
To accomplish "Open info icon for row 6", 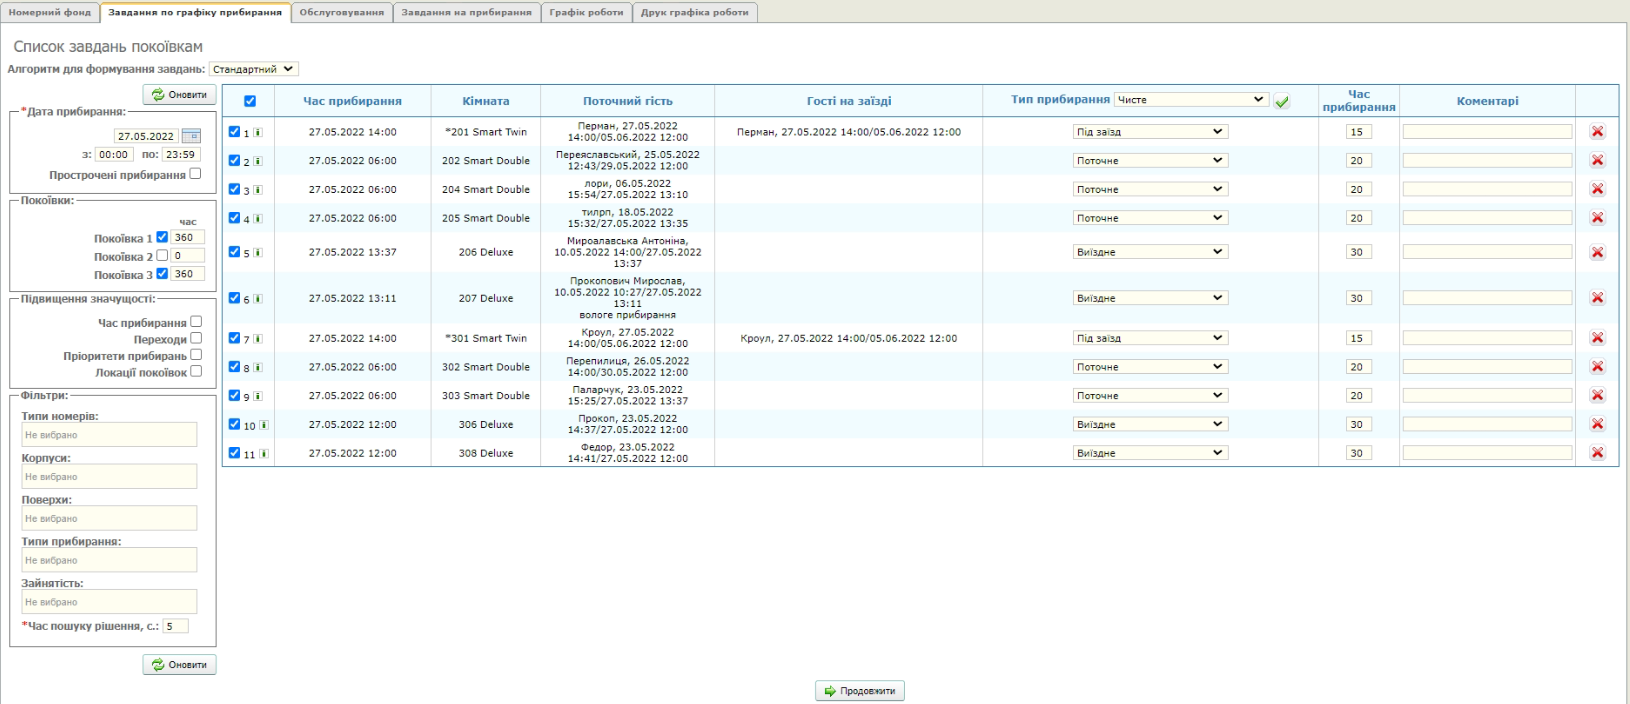I will 258,299.
